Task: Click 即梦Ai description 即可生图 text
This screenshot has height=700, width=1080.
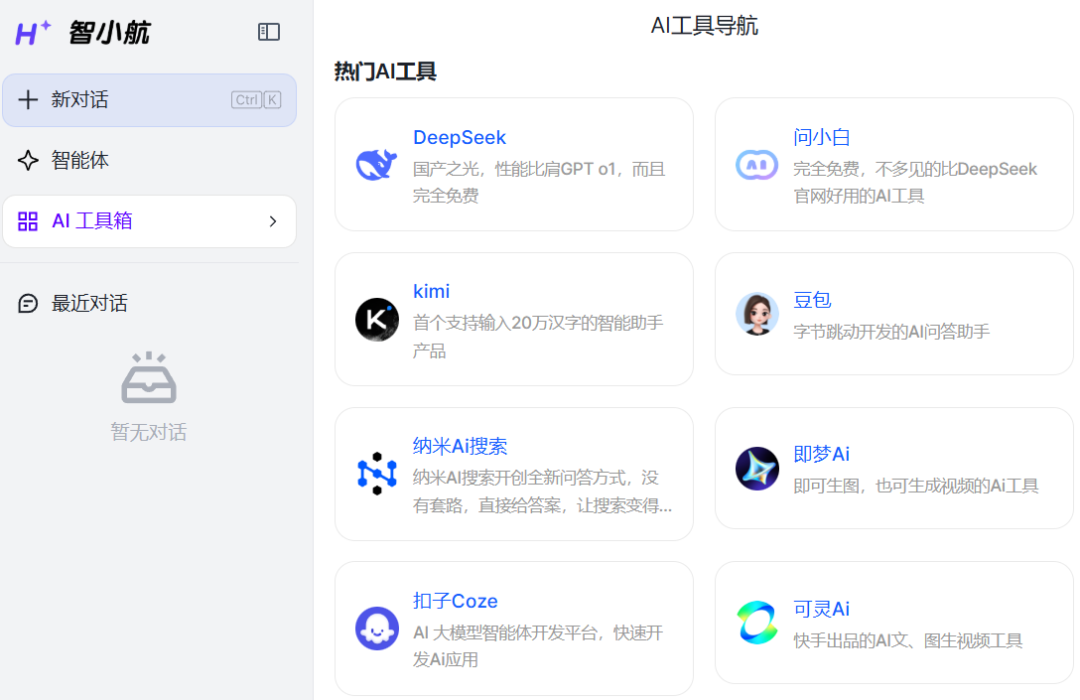Action: [915, 486]
